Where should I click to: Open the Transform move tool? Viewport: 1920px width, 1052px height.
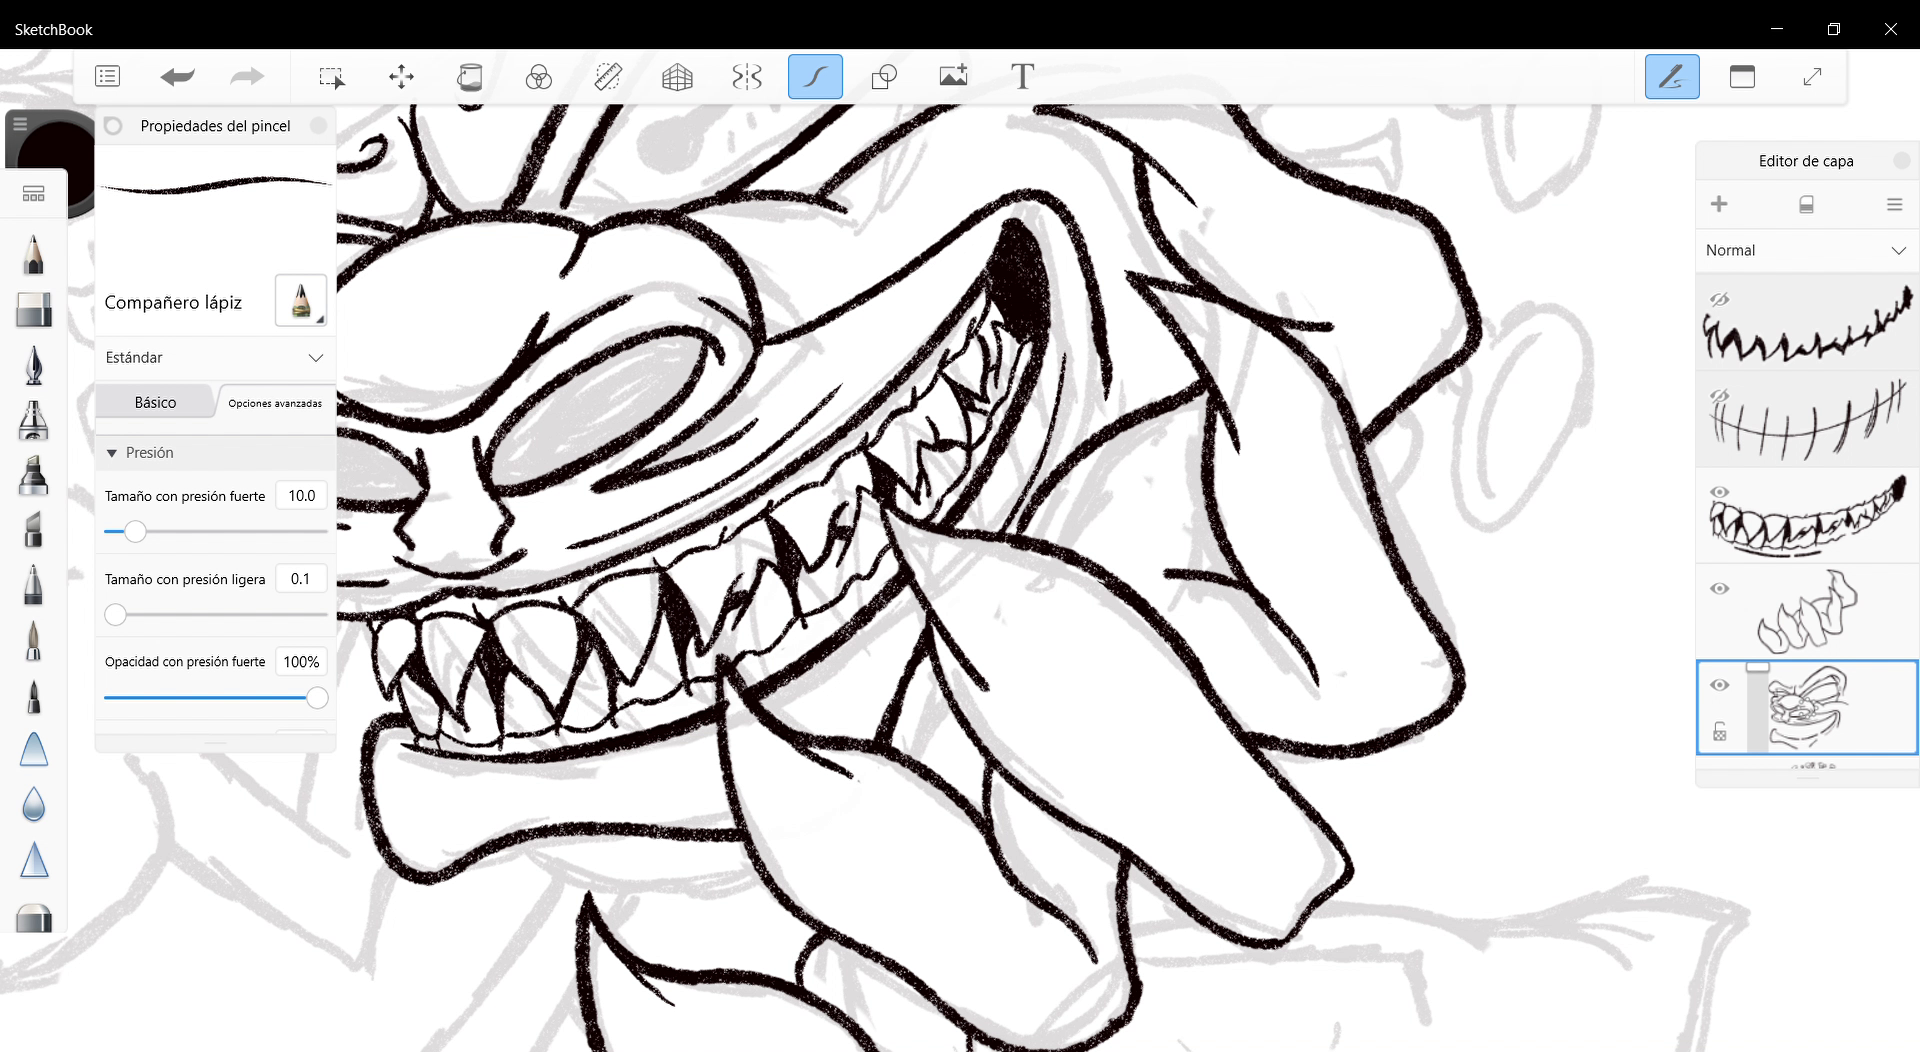pyautogui.click(x=401, y=77)
